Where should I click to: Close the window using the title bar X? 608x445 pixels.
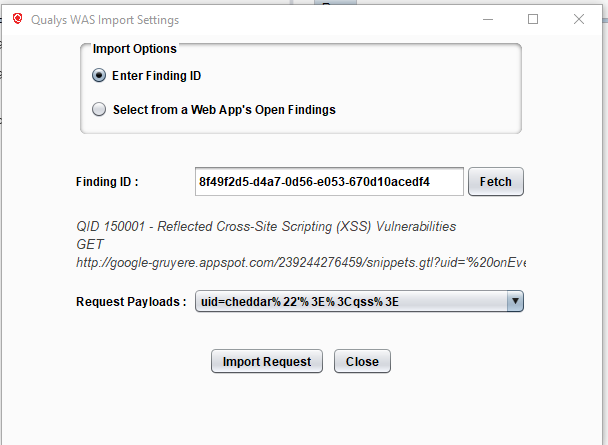pyautogui.click(x=579, y=18)
